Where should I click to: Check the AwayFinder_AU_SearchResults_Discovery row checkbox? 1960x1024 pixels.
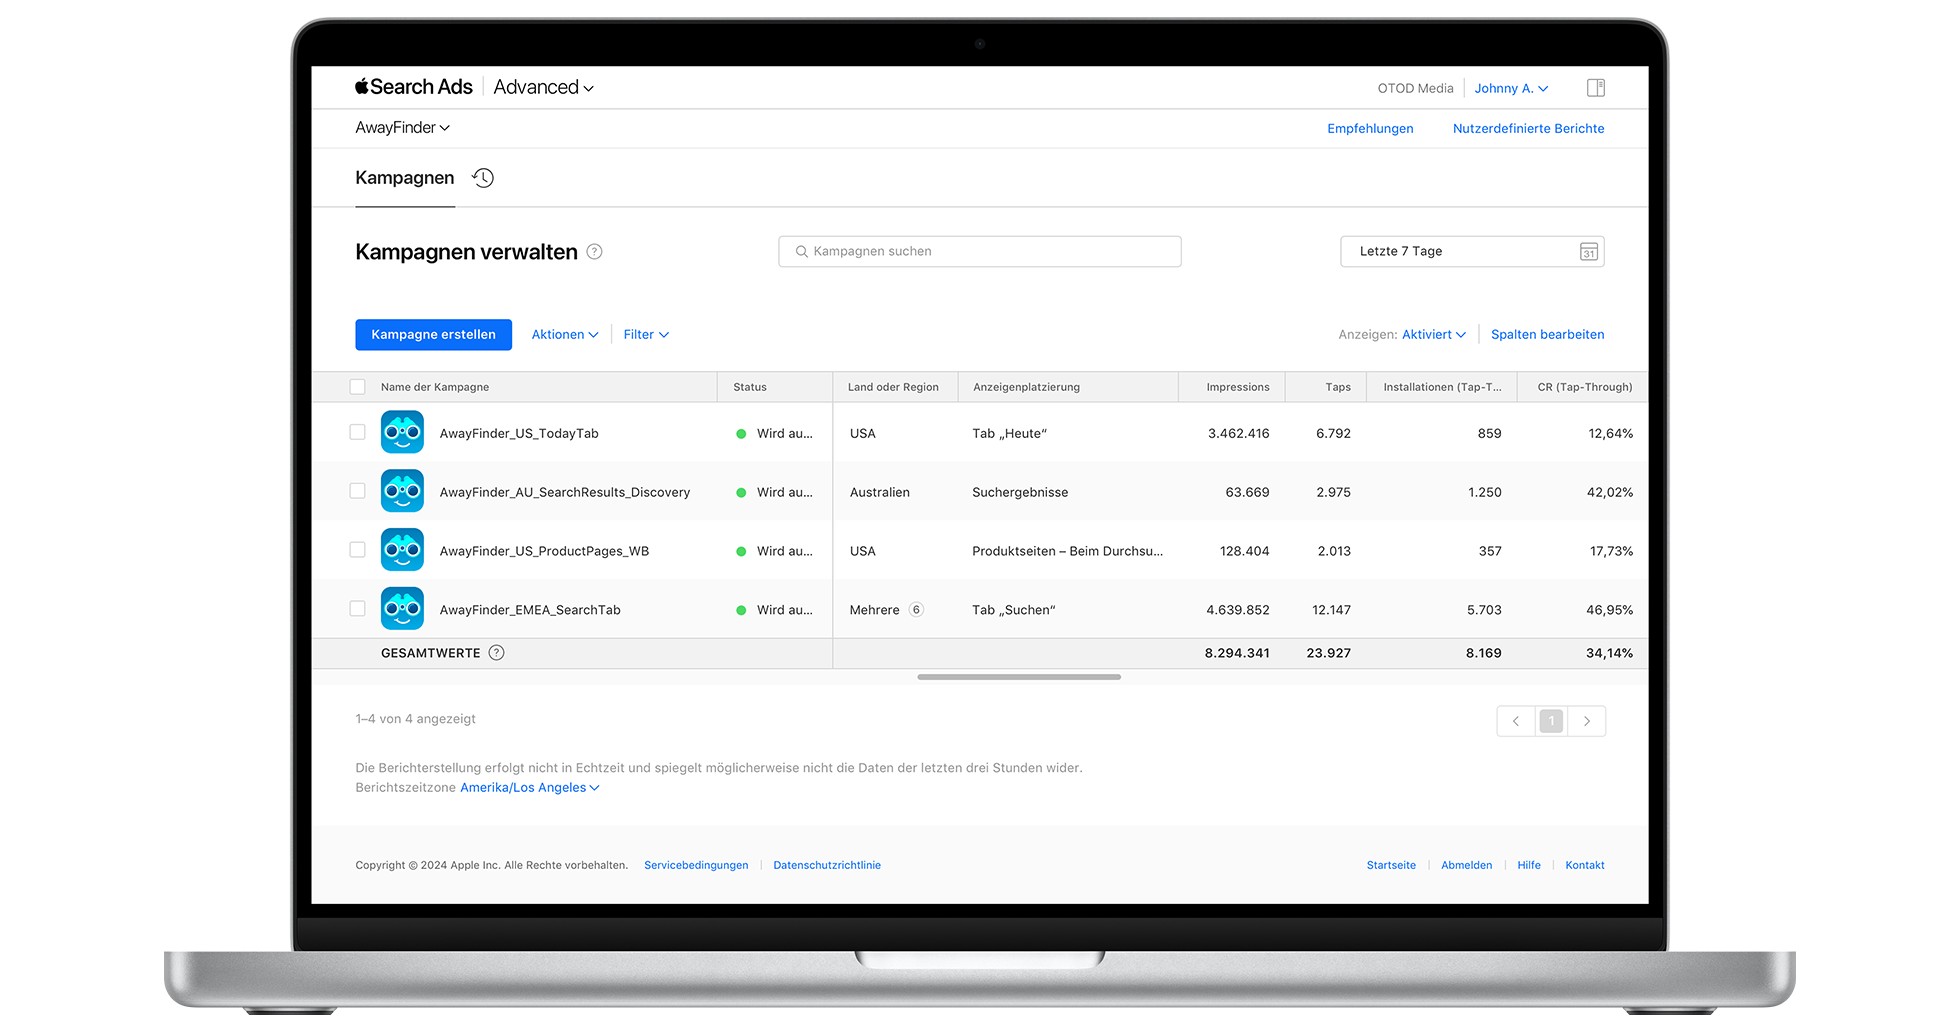pos(357,491)
